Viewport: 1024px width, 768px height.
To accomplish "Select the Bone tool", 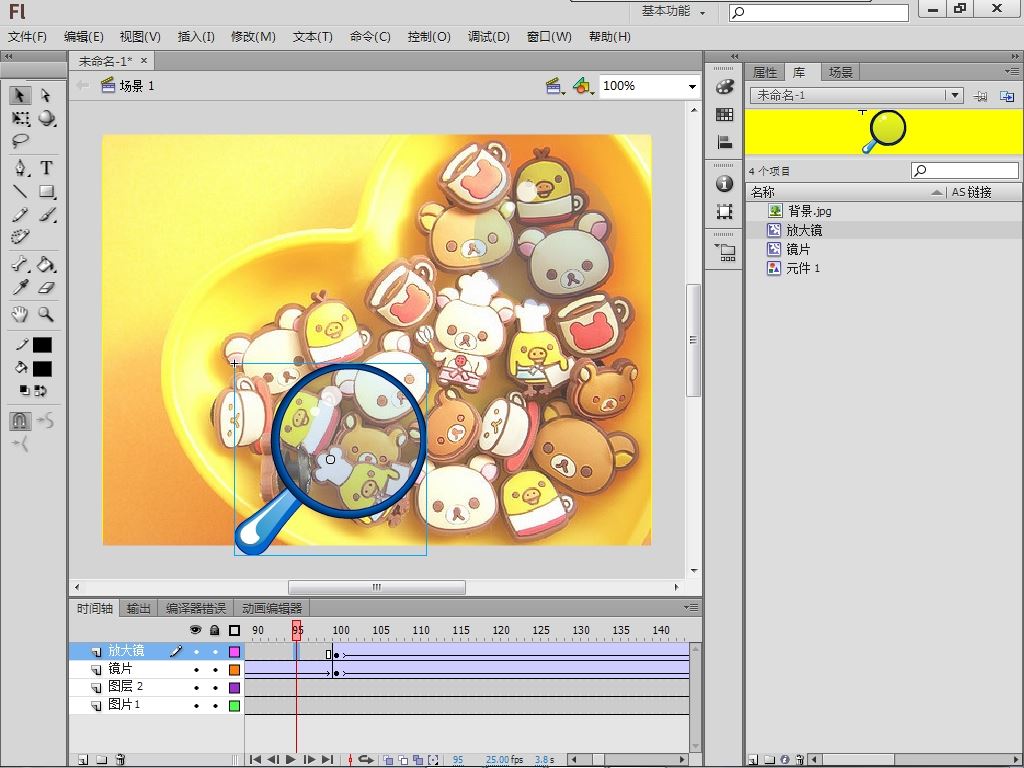I will [20, 264].
